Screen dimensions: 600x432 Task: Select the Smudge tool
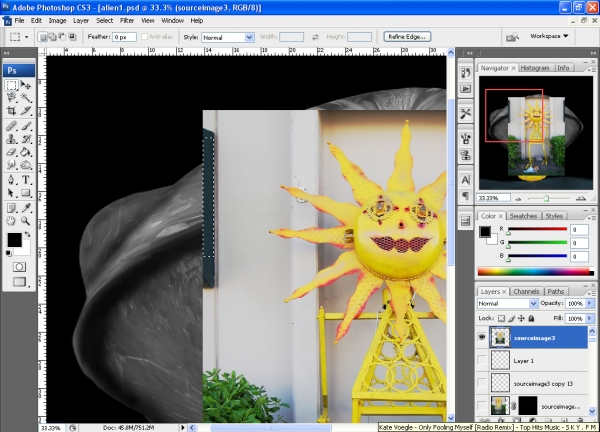[11, 165]
